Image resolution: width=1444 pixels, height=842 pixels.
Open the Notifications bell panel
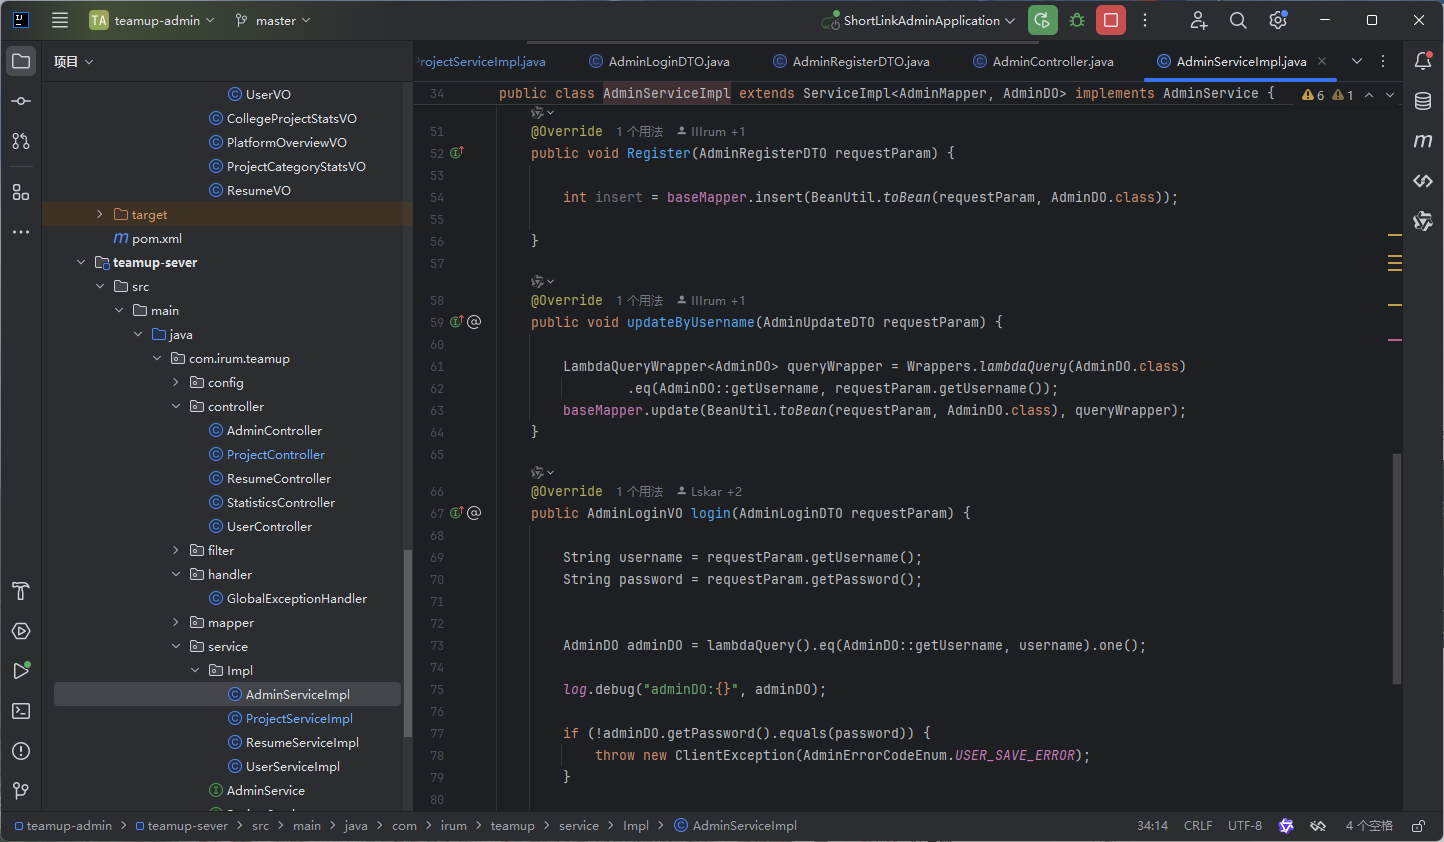[x=1423, y=61]
